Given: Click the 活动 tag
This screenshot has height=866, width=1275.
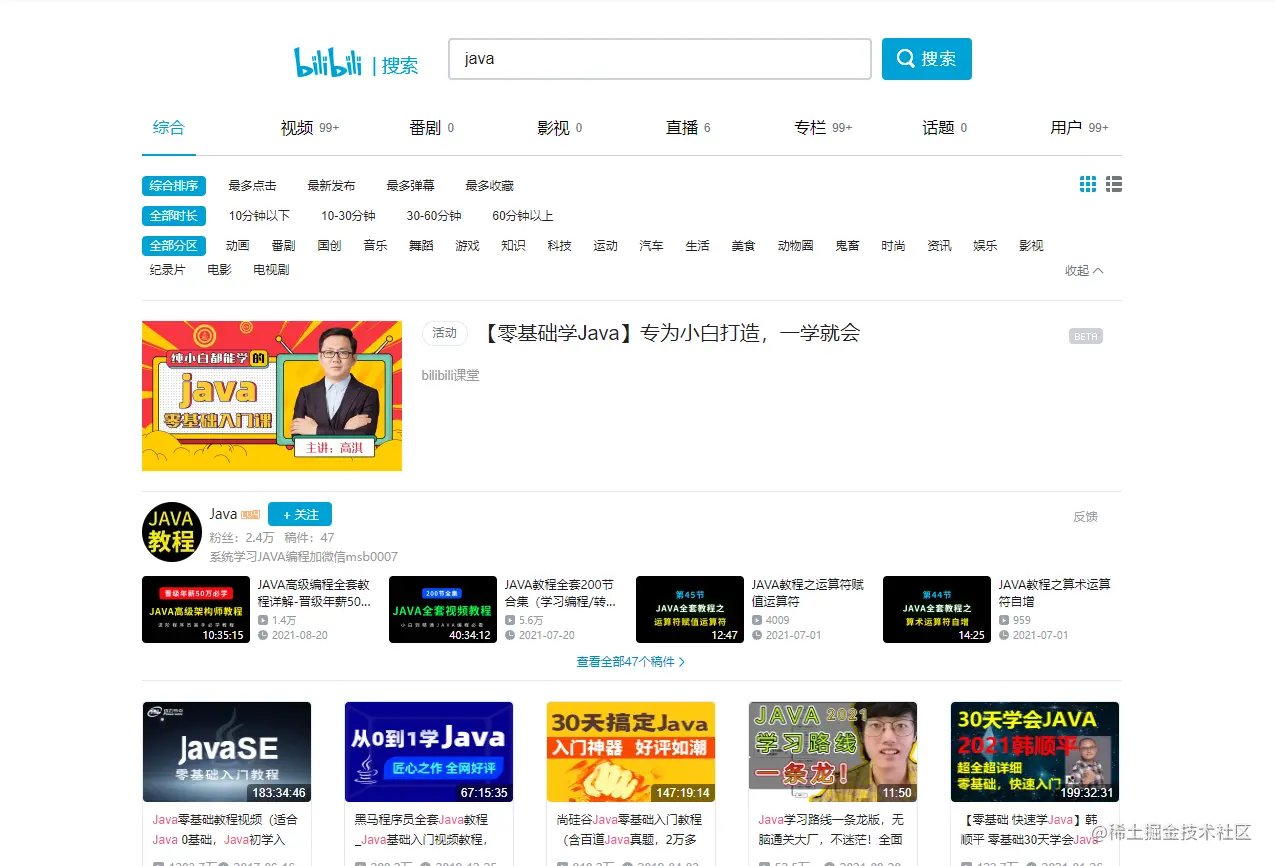Looking at the screenshot, I should [x=445, y=333].
